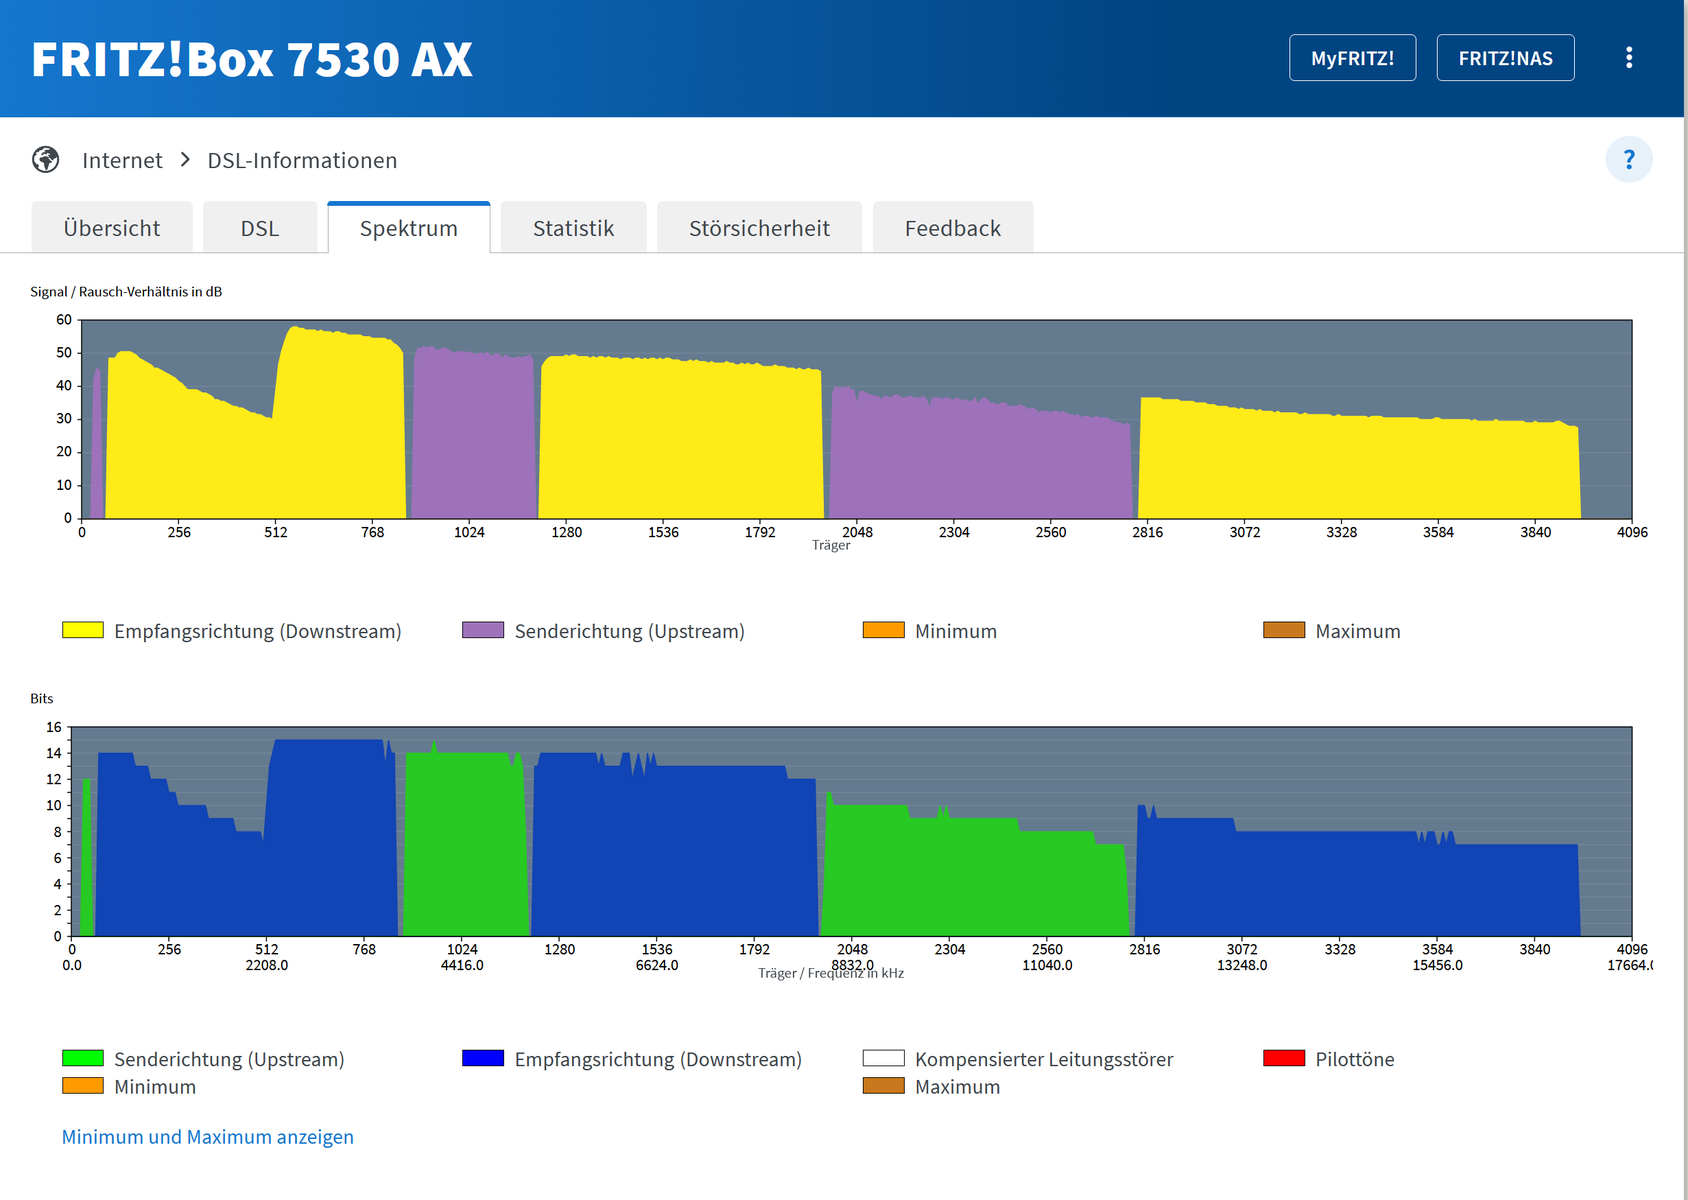Switch to the DSL tab
Viewport: 1688px width, 1200px height.
[260, 228]
